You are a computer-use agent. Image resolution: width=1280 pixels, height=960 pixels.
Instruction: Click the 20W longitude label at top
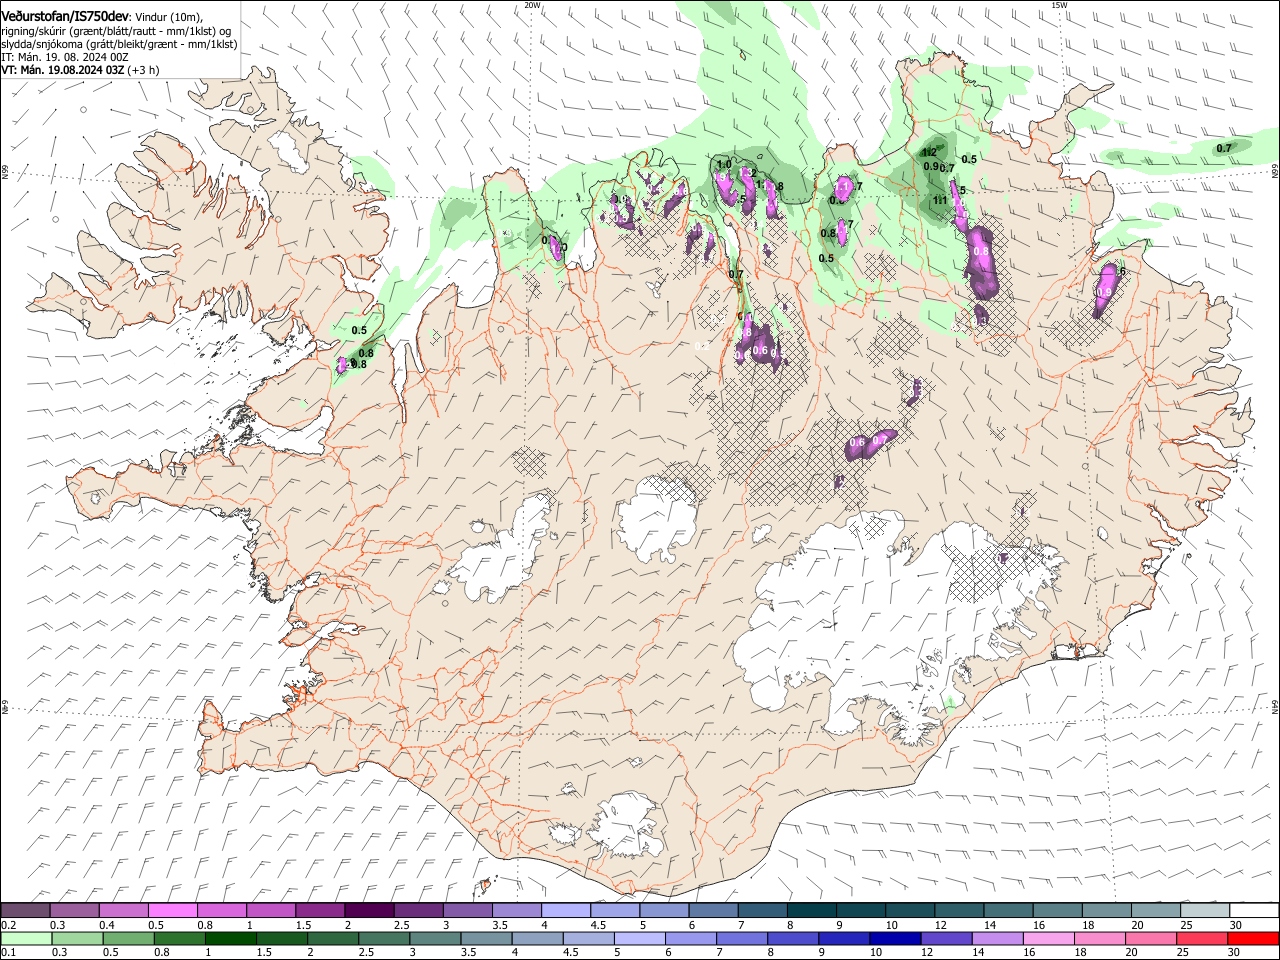(x=532, y=5)
